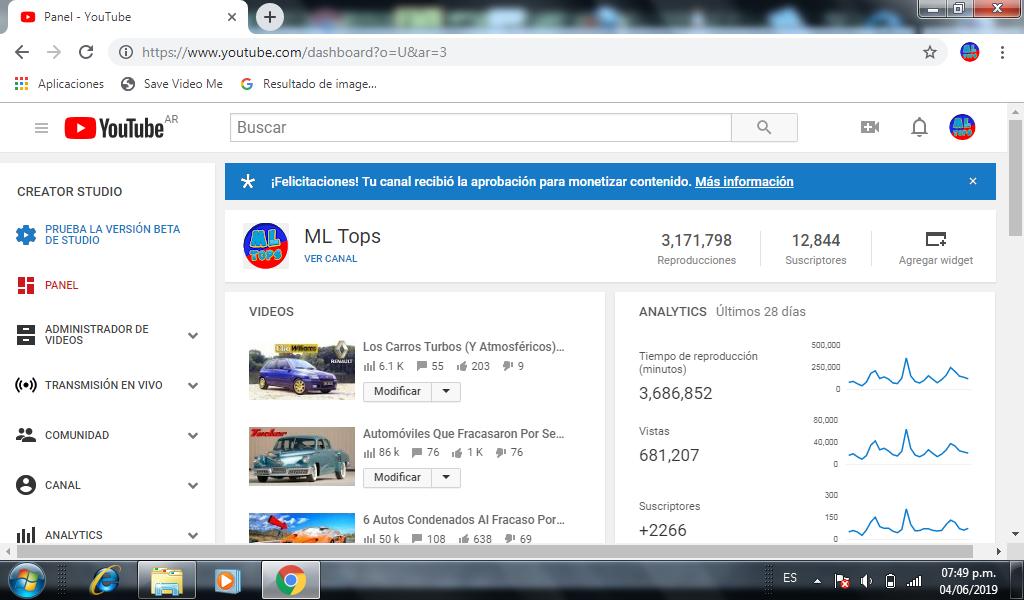
Task: Open the create video camera icon
Action: pos(869,127)
